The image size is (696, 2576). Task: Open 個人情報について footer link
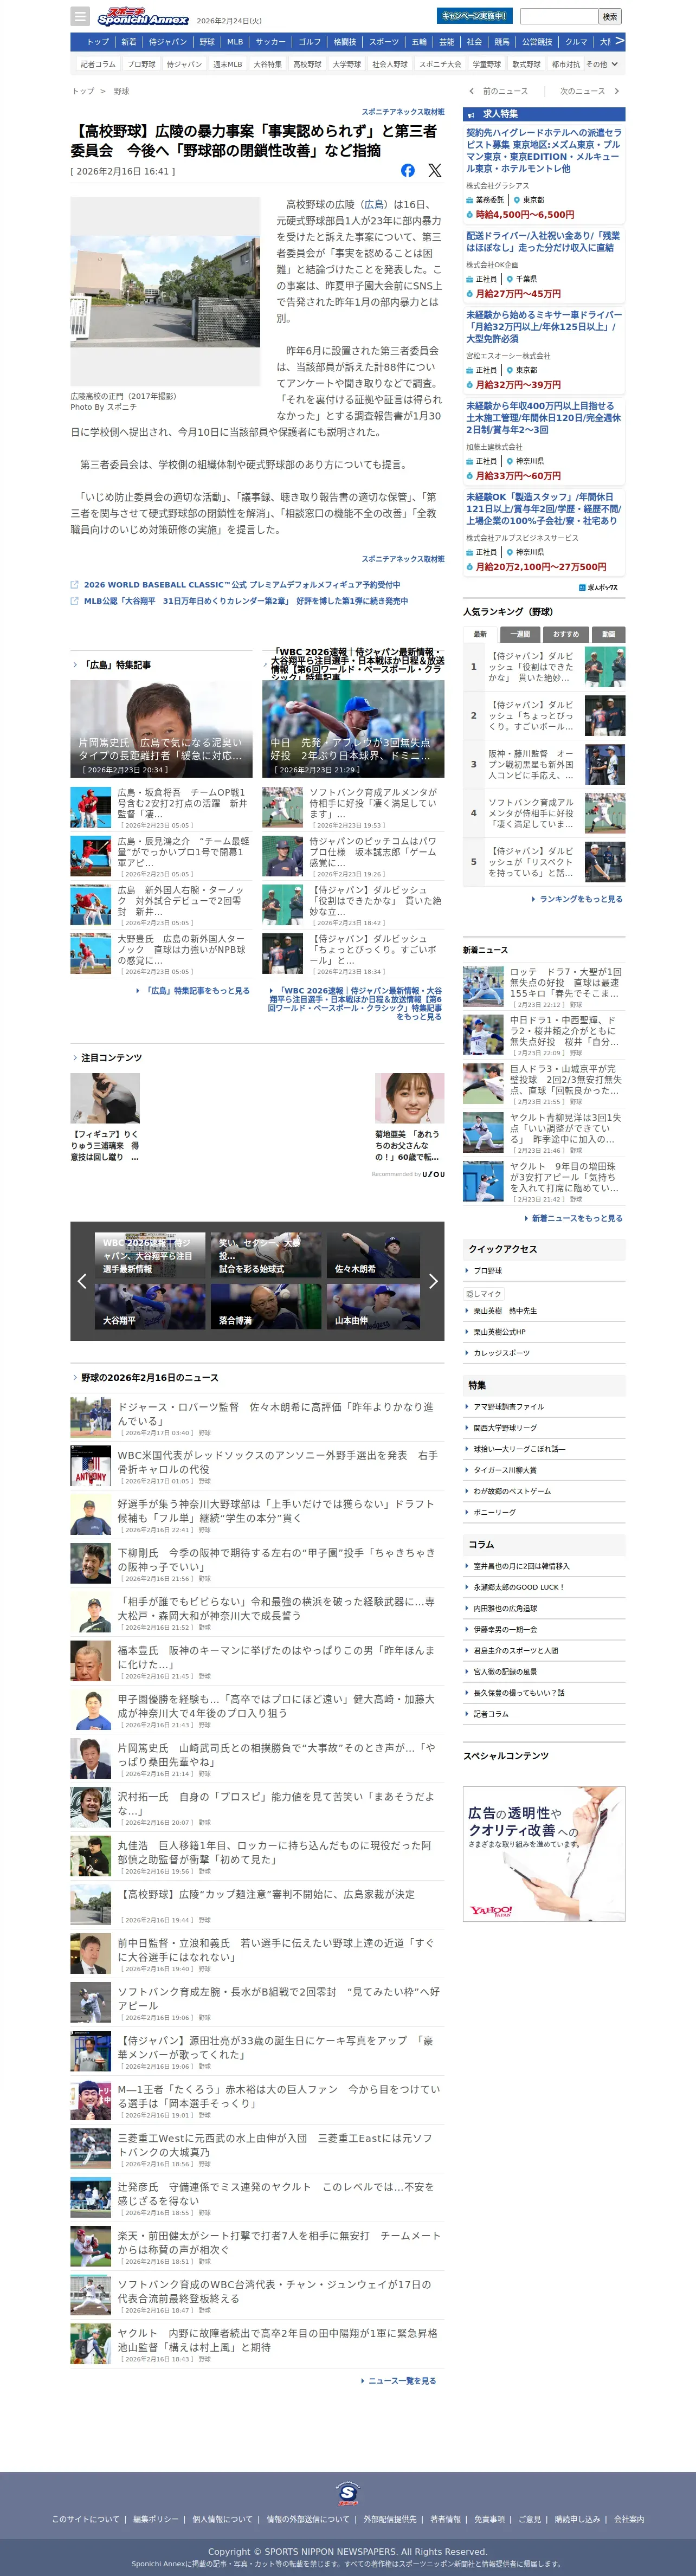[223, 2519]
